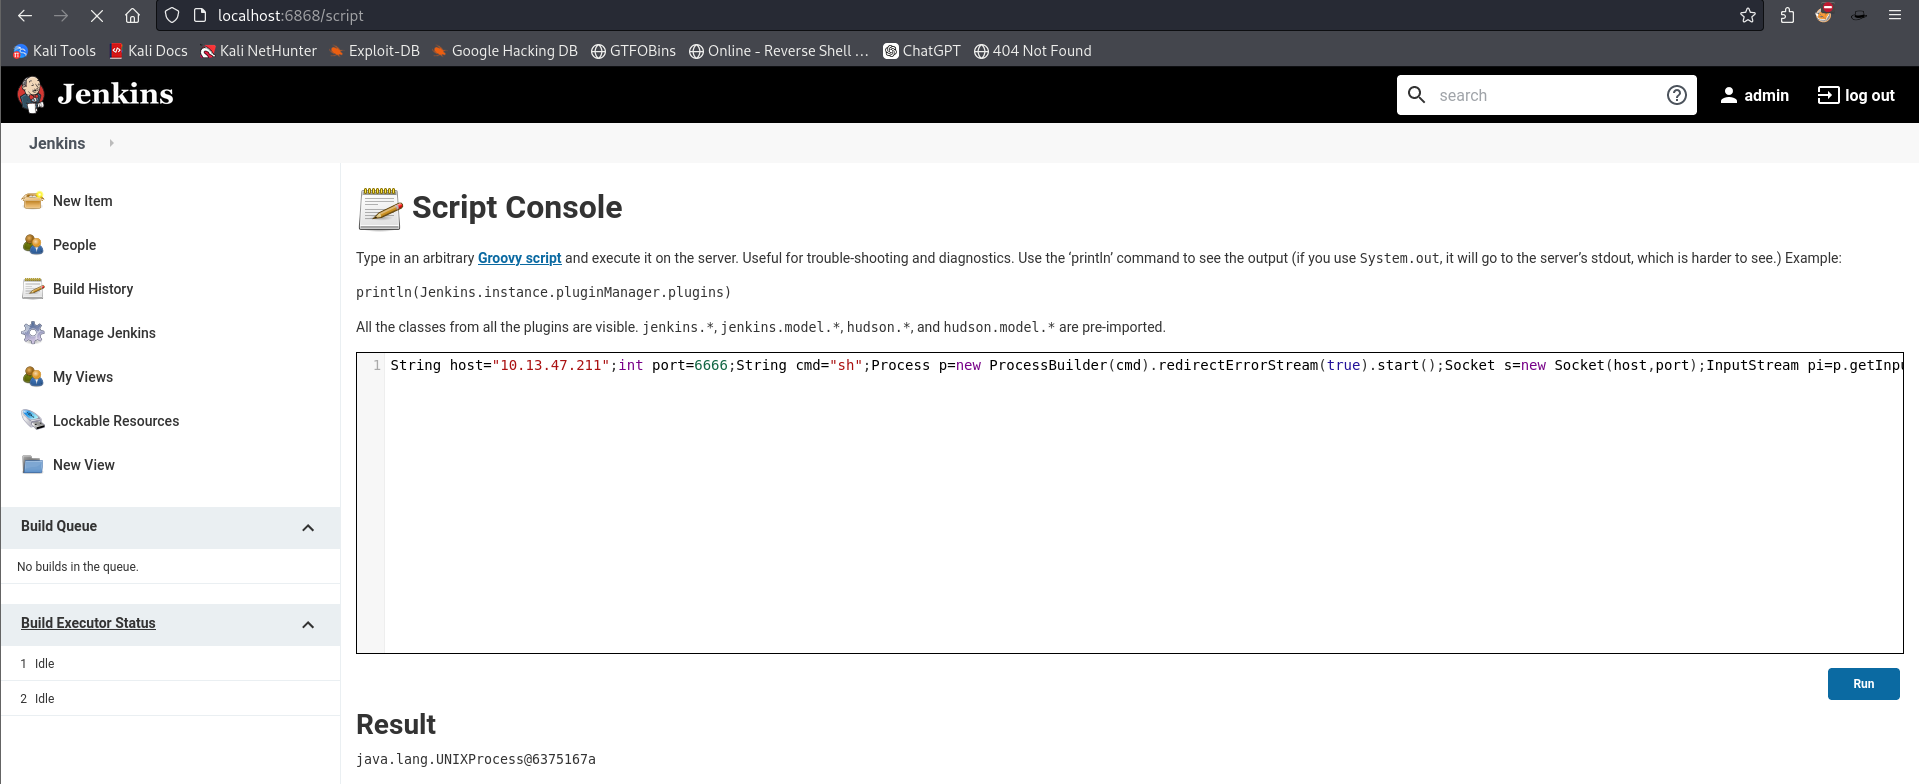
Task: Open the New Item link
Action: [x=83, y=201]
